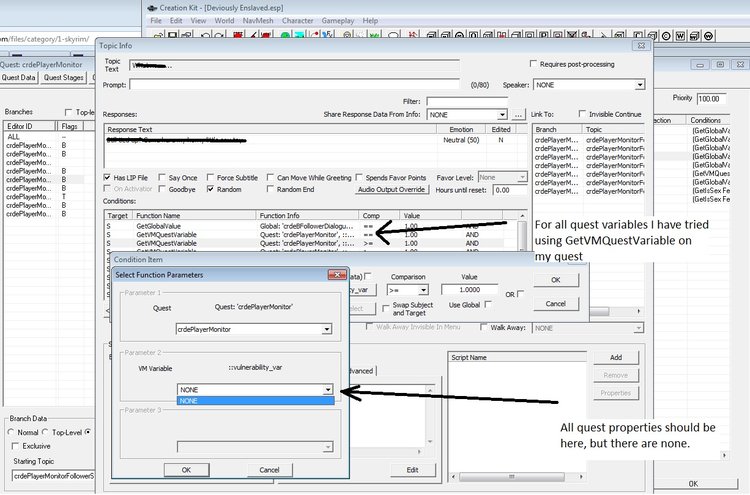Click Cancel in the Condition Item dialog
This screenshot has height=495, width=750.
point(556,304)
